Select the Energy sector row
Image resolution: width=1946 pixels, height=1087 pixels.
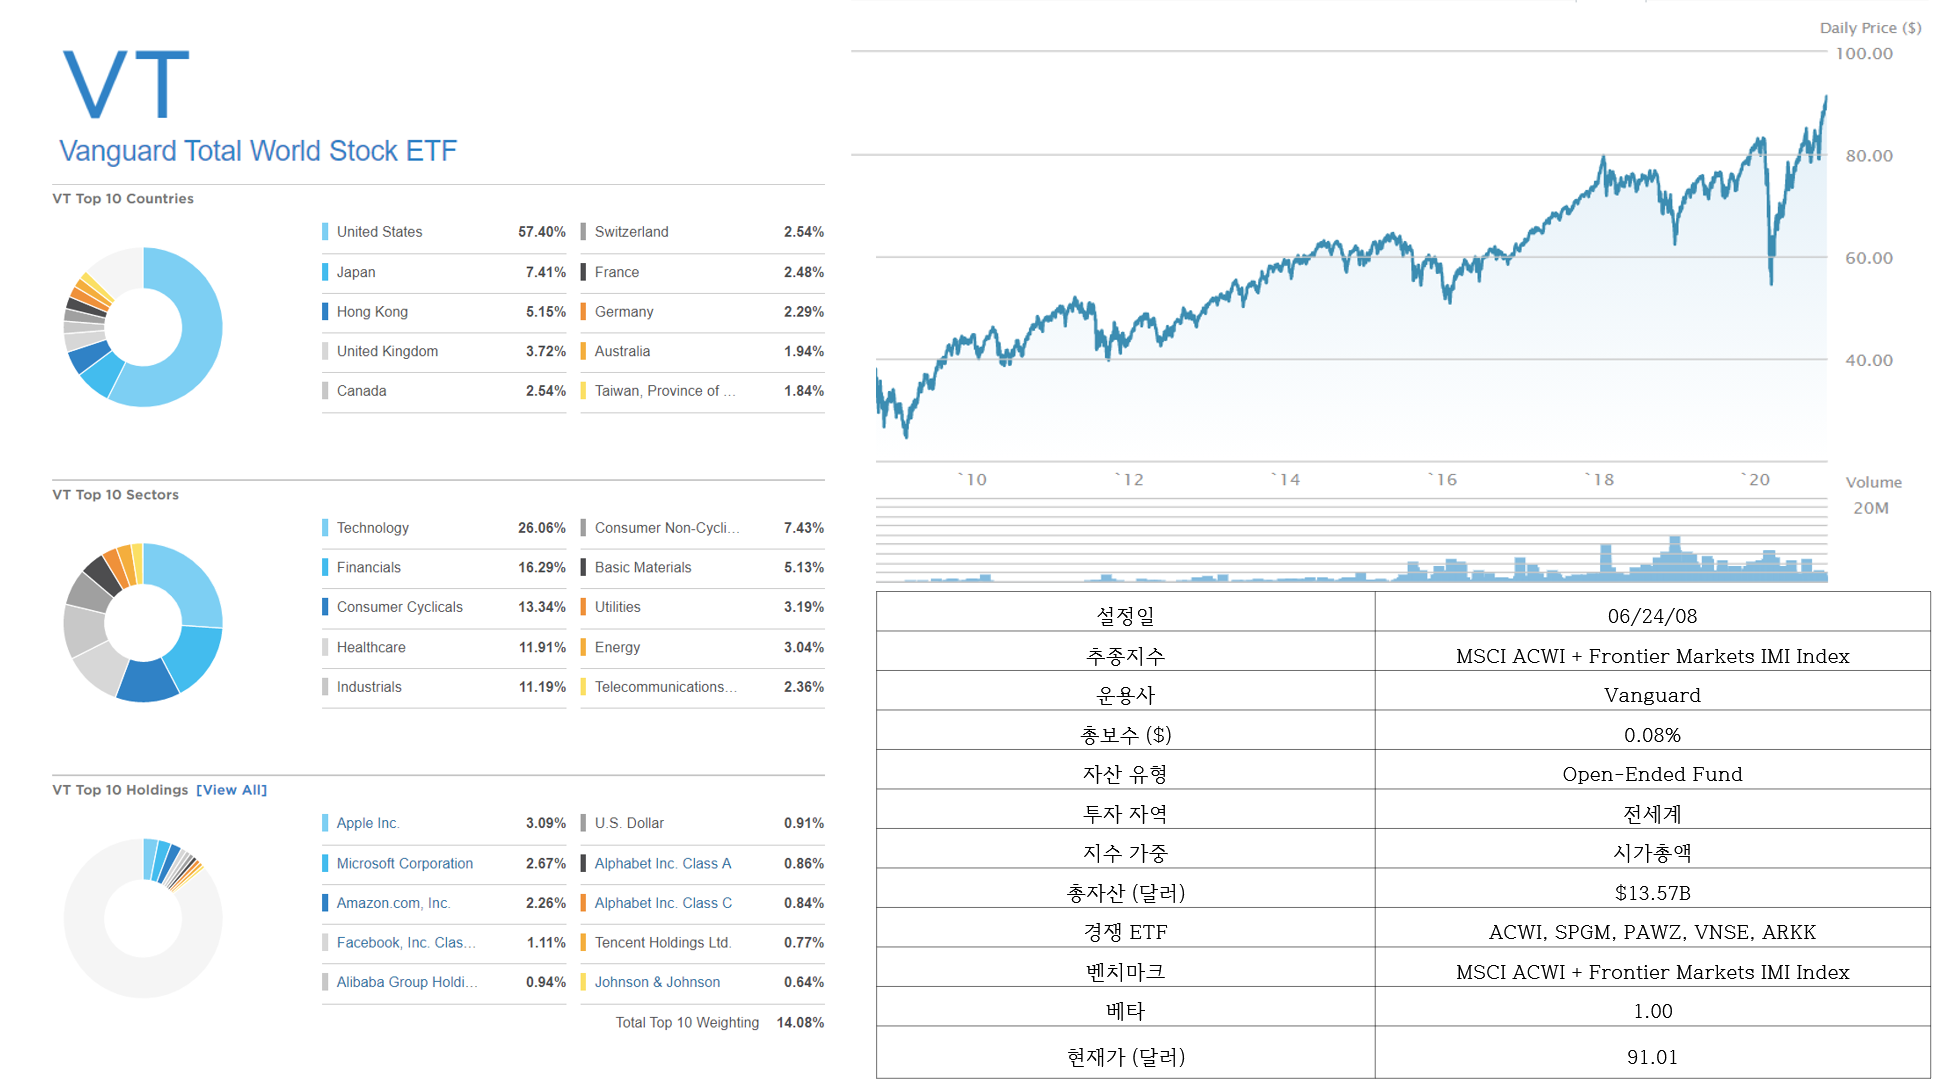coord(702,647)
